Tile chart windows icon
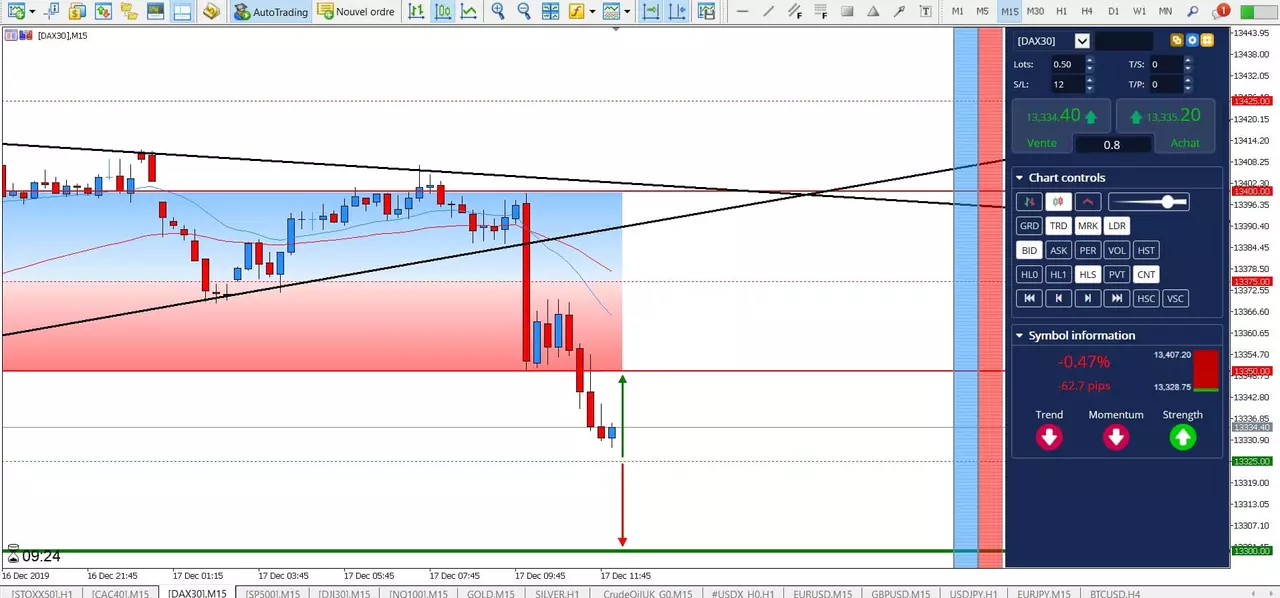The height and width of the screenshot is (598, 1280). (x=550, y=12)
